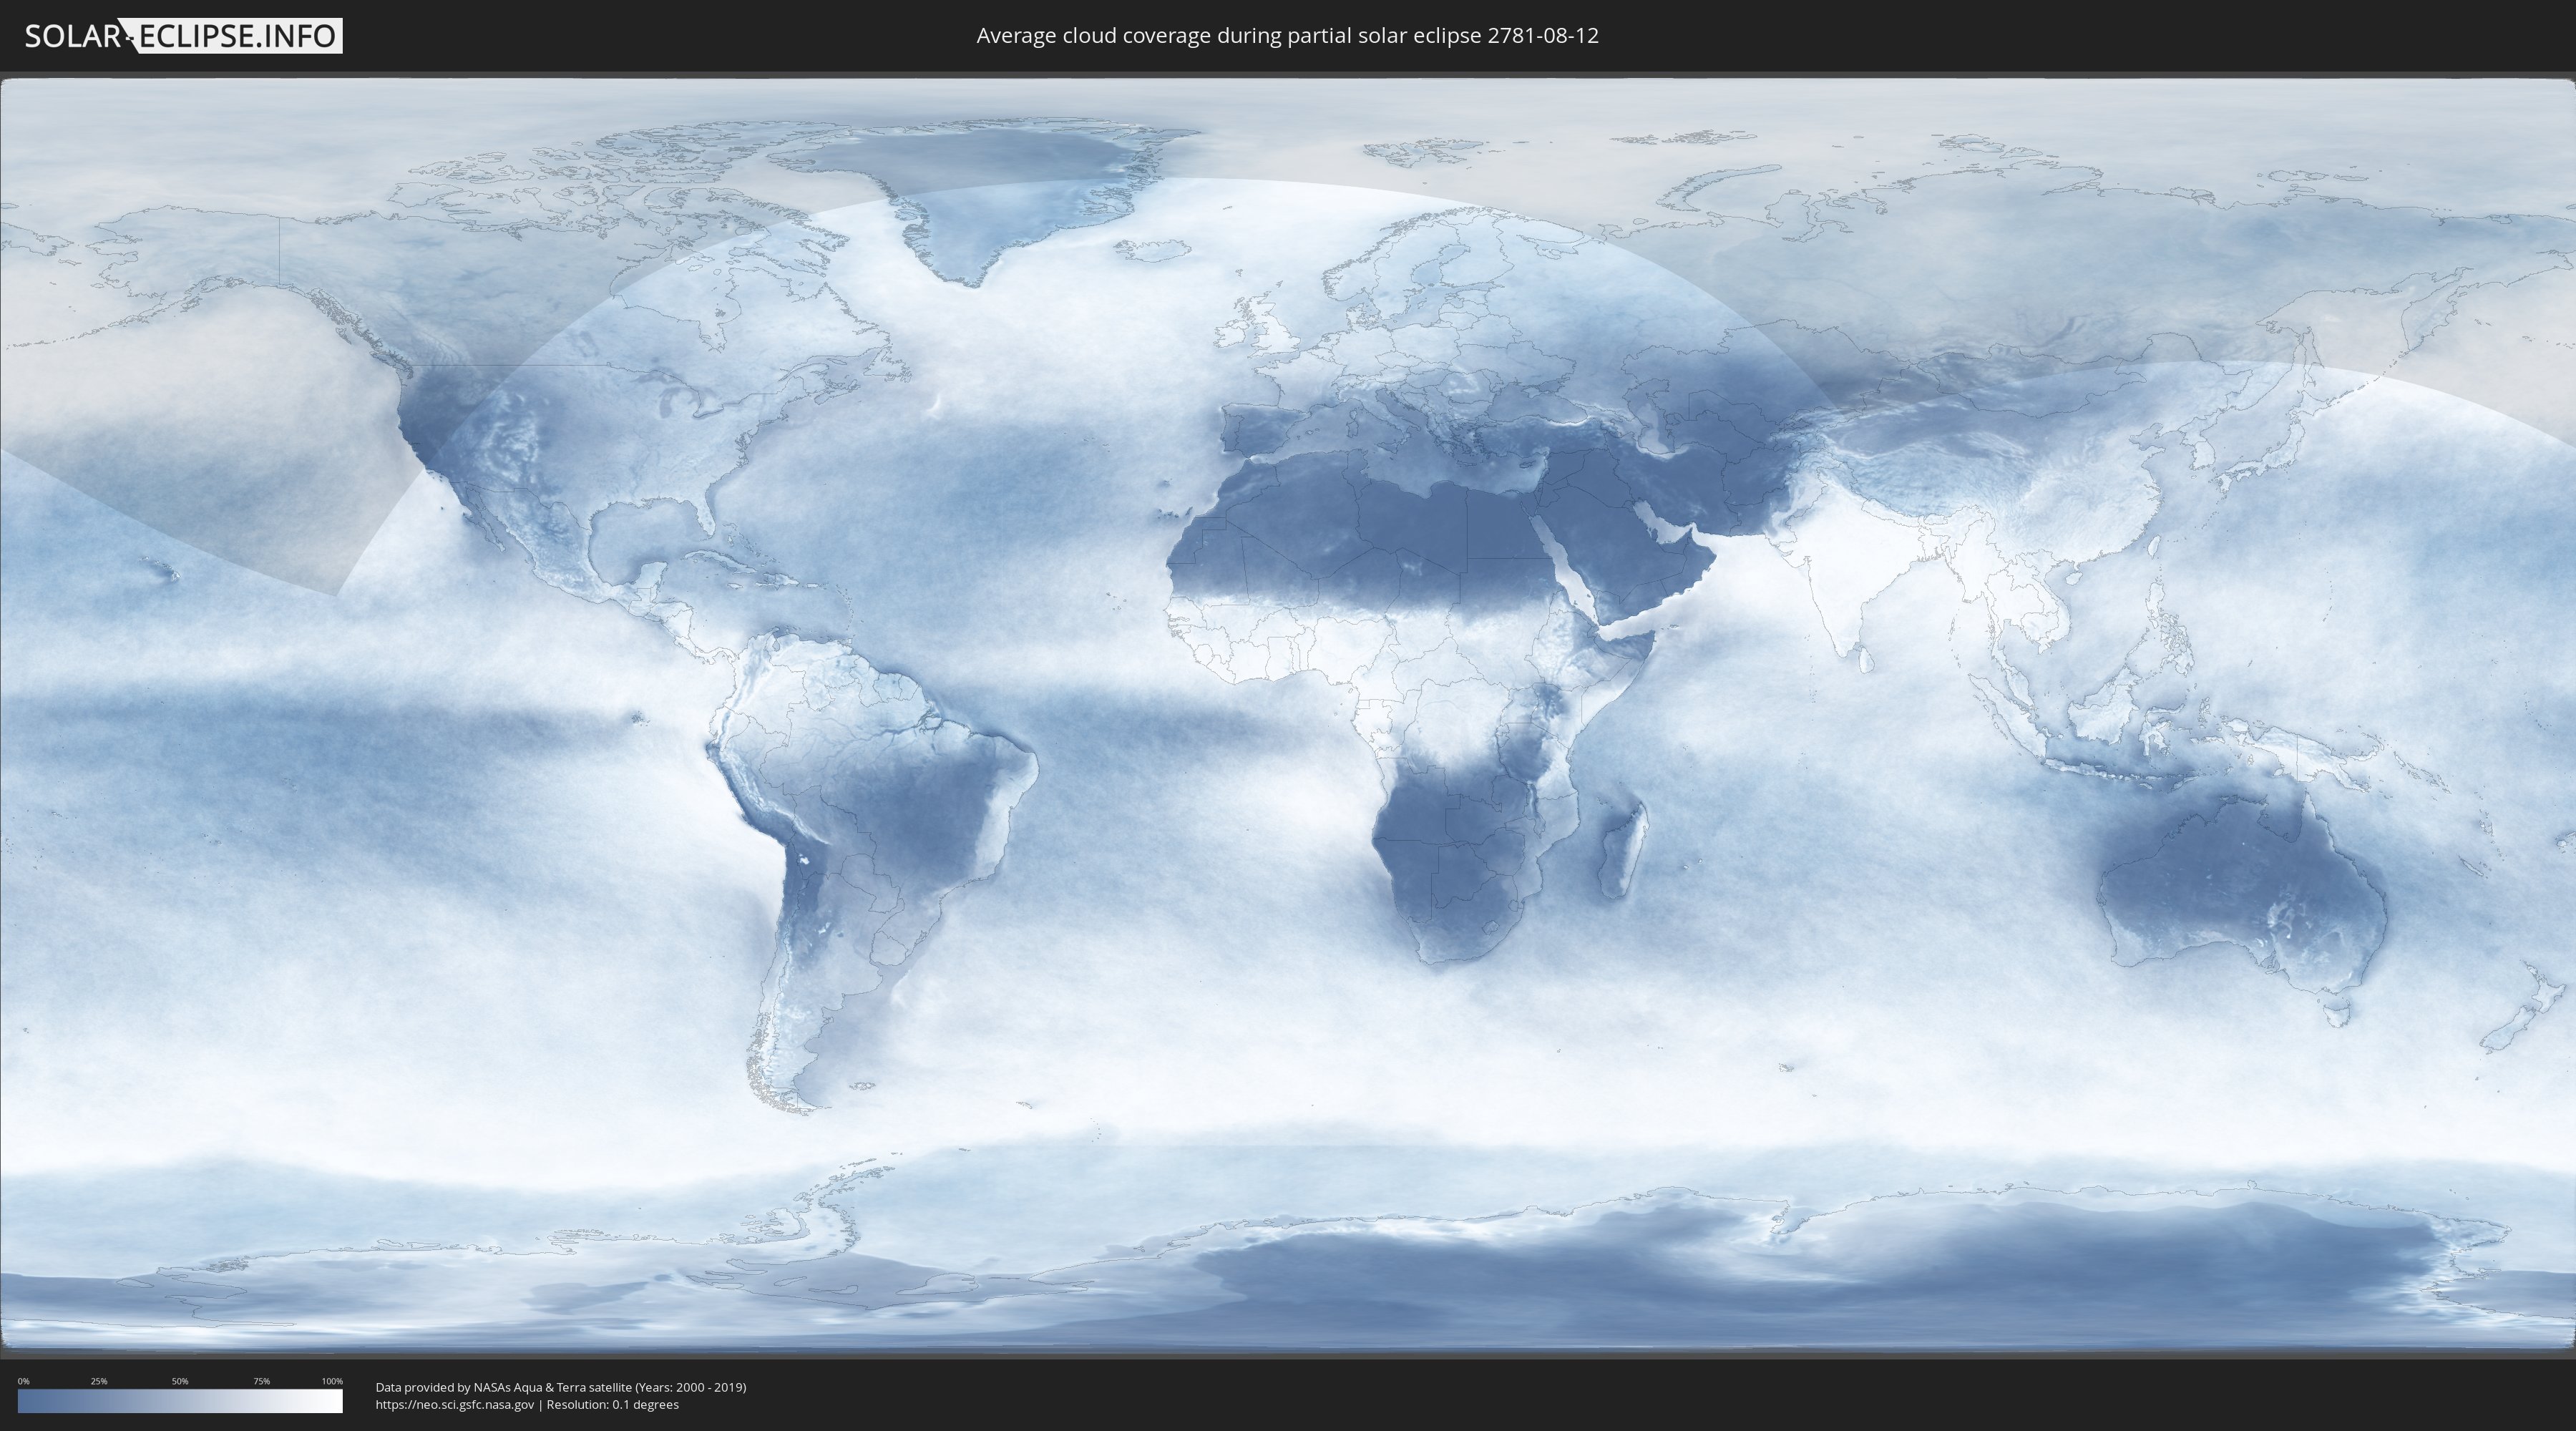Click the cloud coverage color gradient legend bar

180,1401
